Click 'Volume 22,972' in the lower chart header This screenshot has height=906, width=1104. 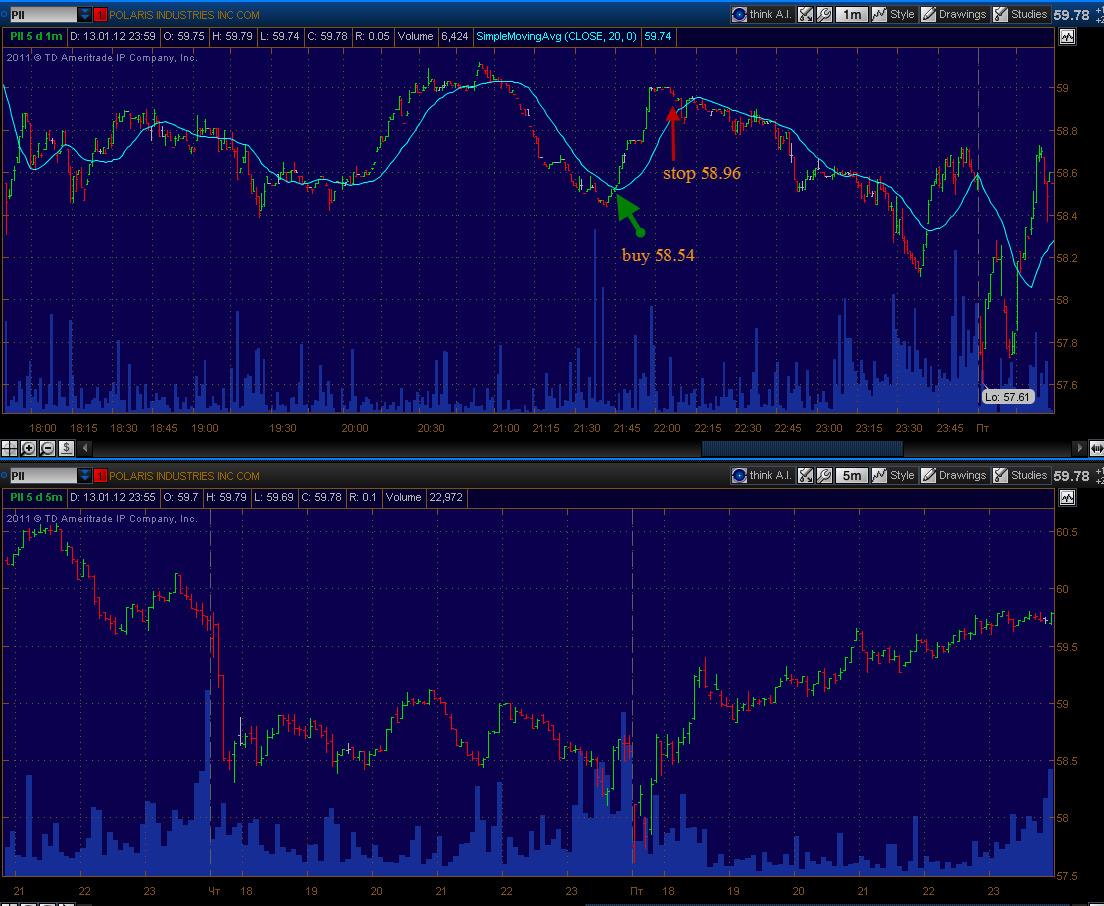[423, 497]
